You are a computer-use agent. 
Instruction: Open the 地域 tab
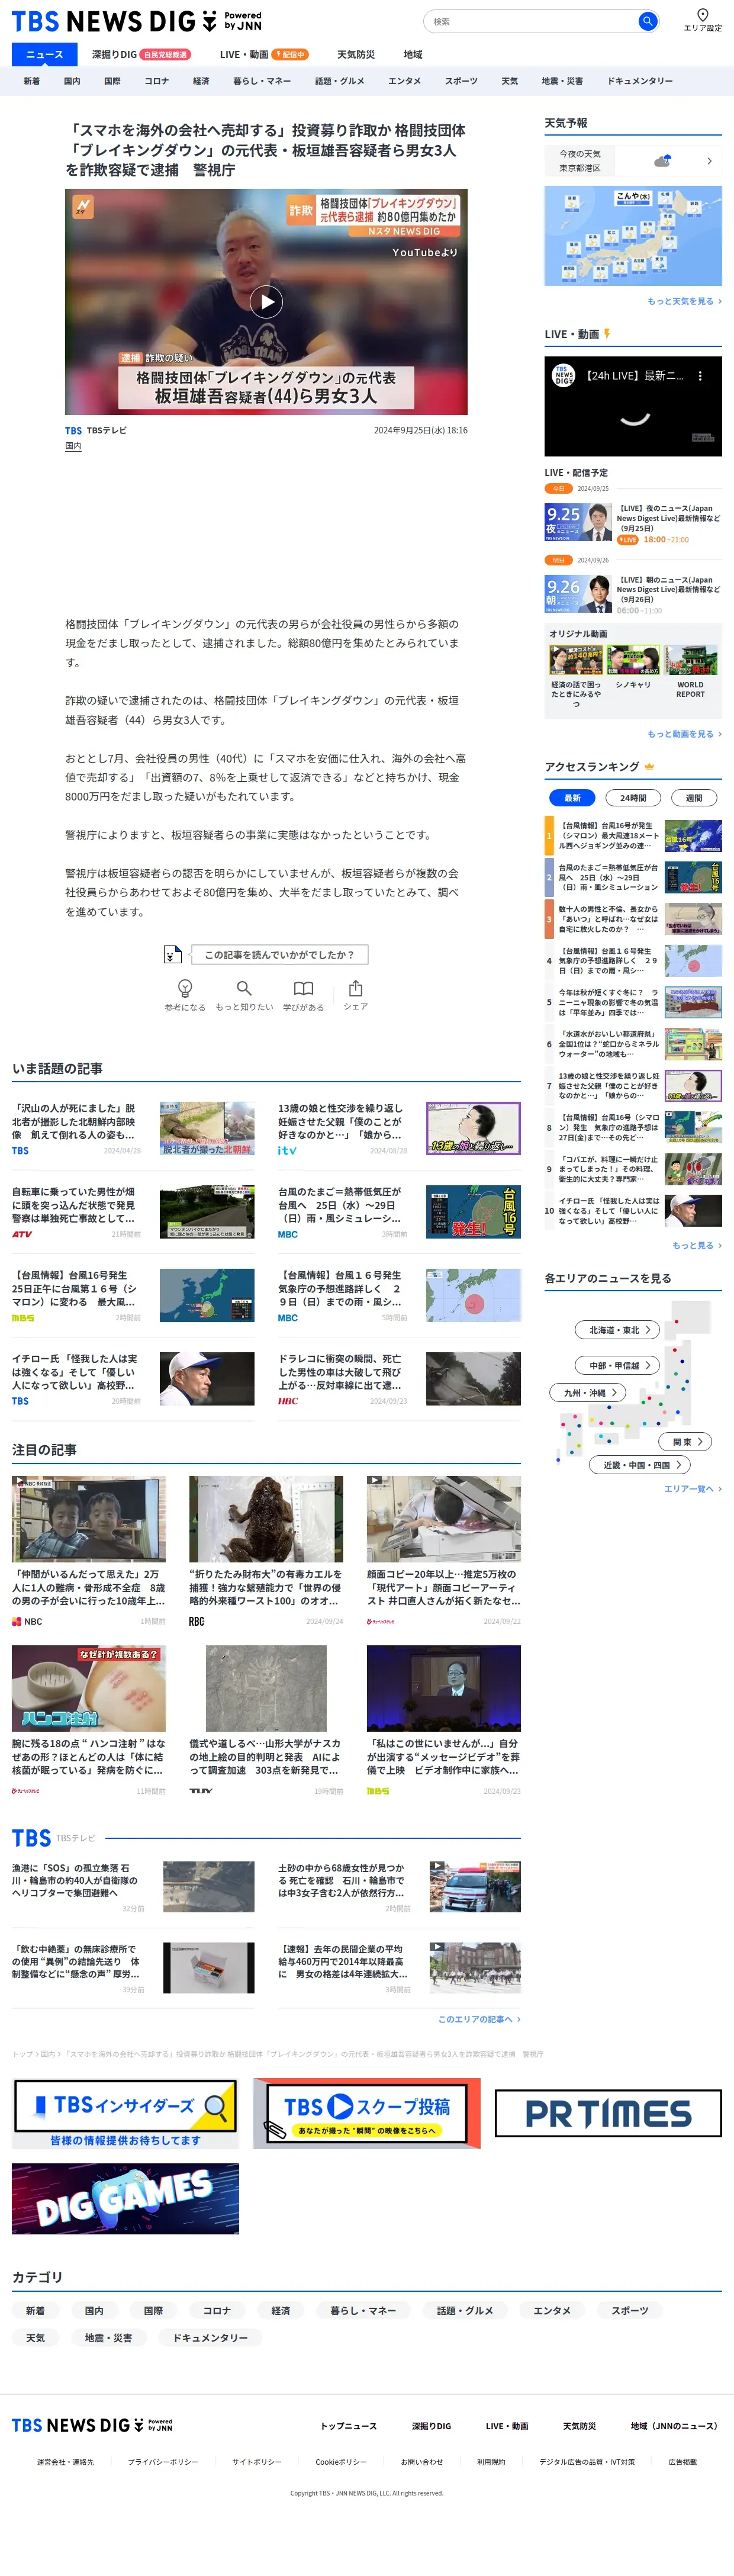(413, 54)
